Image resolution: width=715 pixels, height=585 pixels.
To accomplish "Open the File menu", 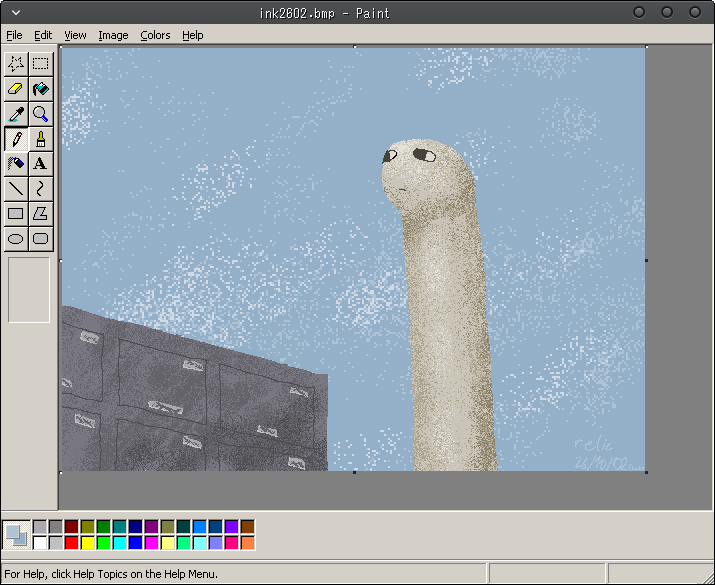I will click(14, 35).
